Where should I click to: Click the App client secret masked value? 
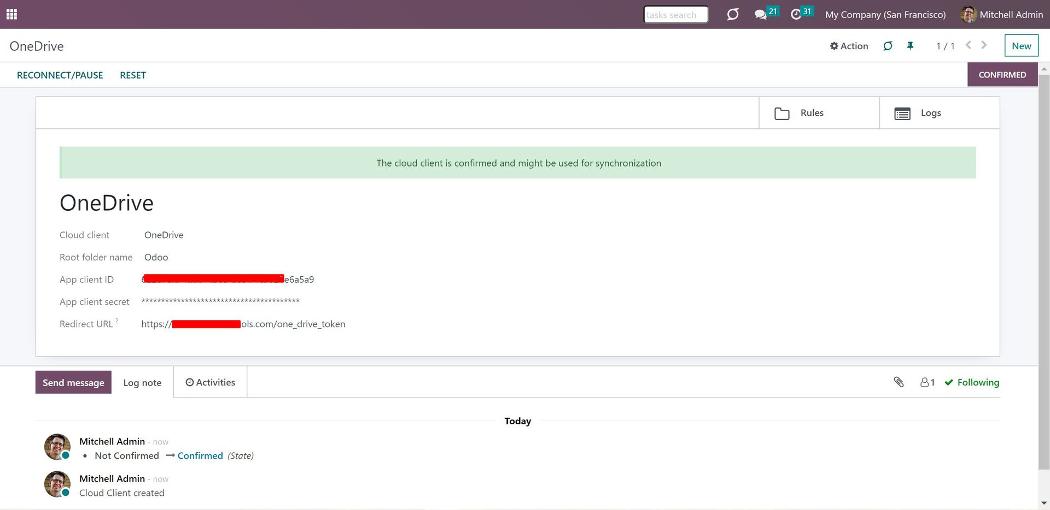(x=220, y=301)
